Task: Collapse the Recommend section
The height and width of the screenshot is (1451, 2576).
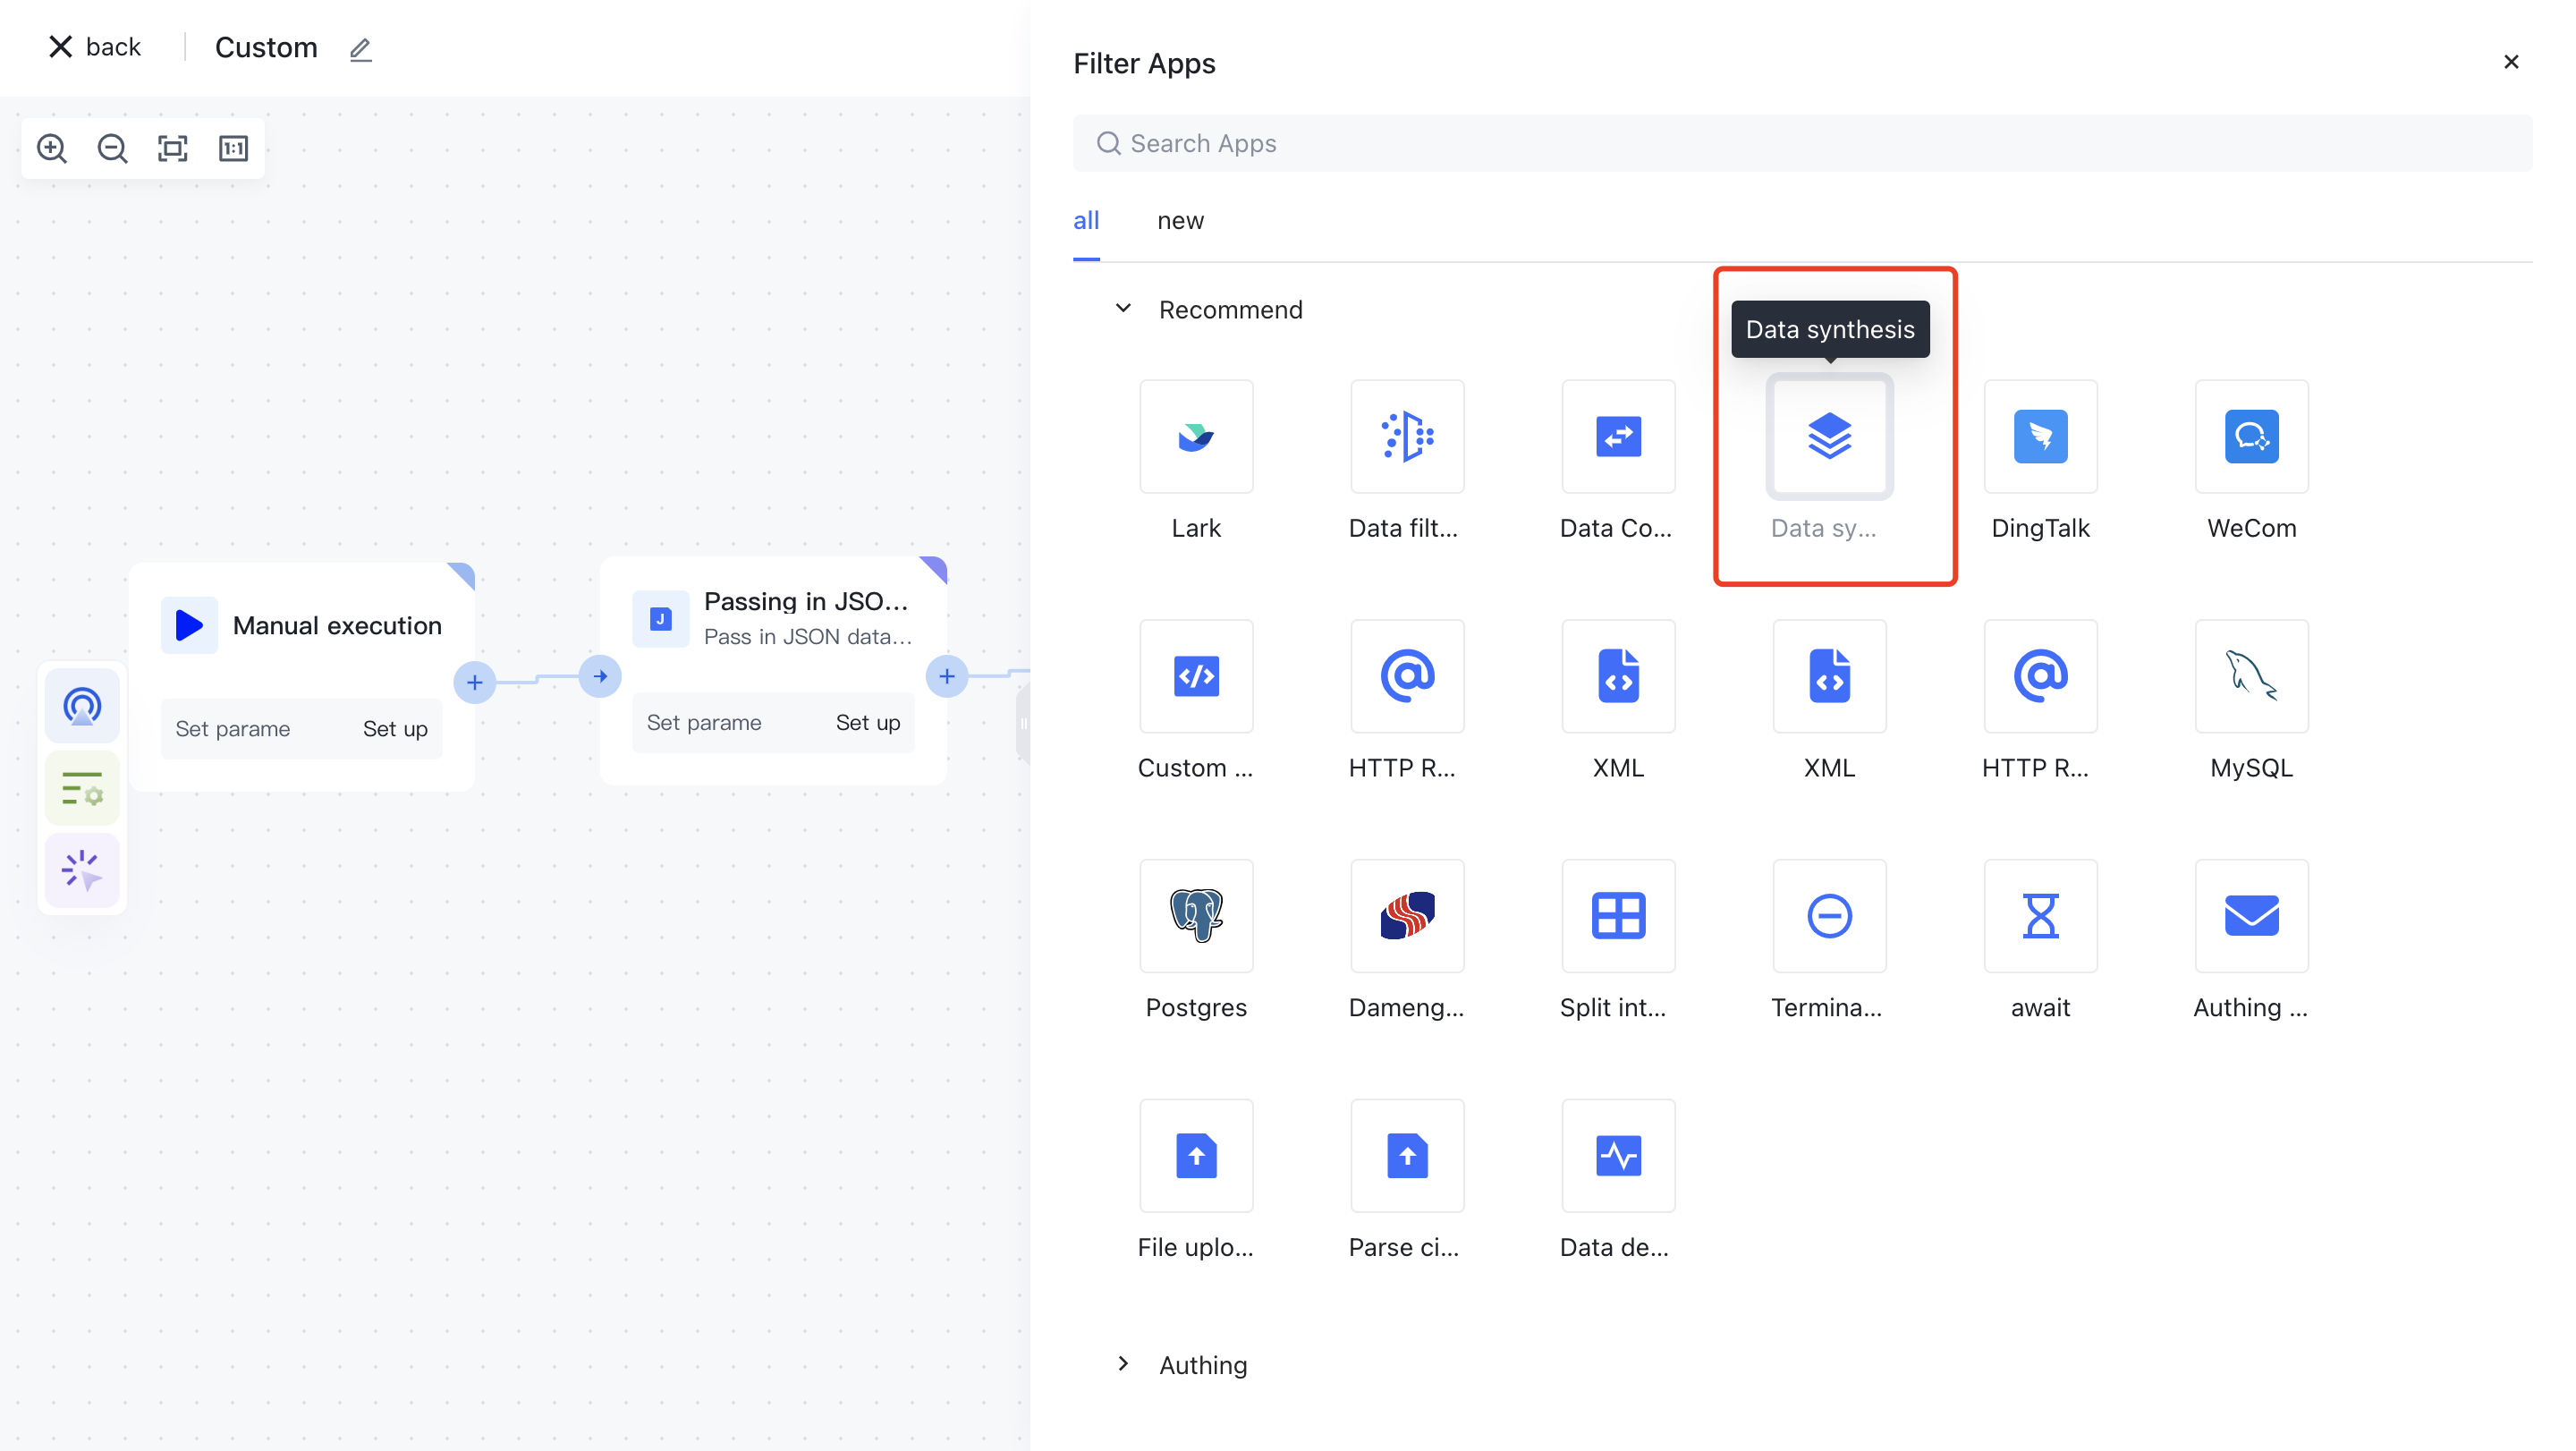Action: coord(1123,309)
